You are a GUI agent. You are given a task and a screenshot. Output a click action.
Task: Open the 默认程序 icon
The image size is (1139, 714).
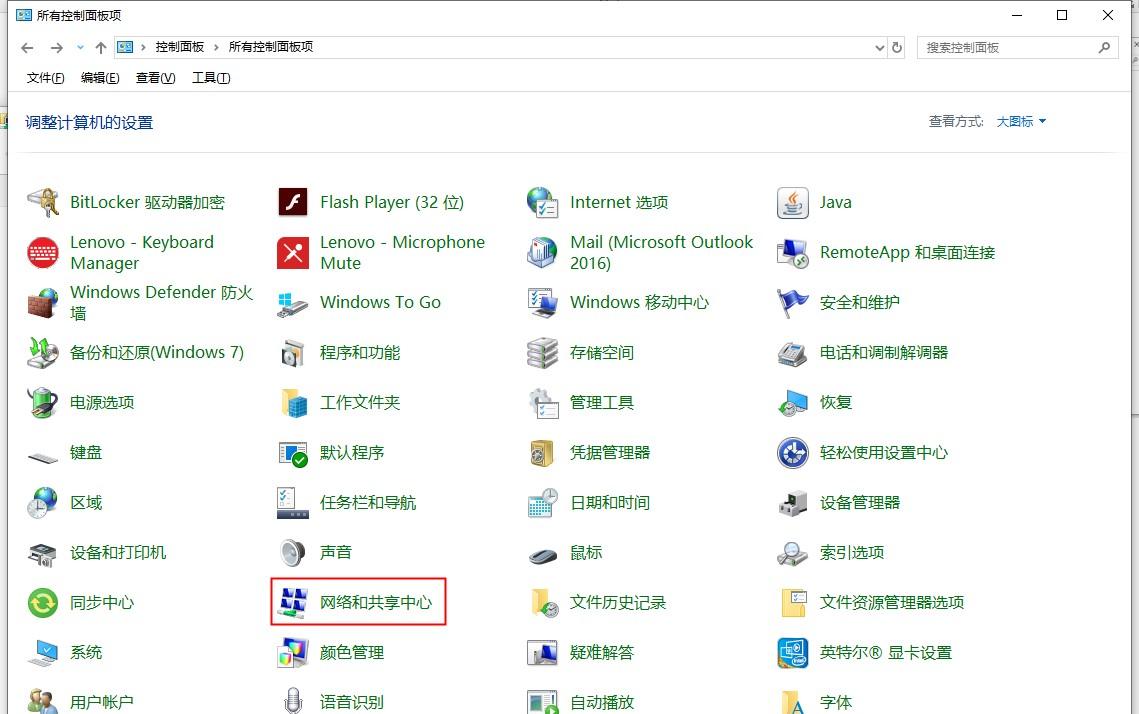click(x=293, y=453)
